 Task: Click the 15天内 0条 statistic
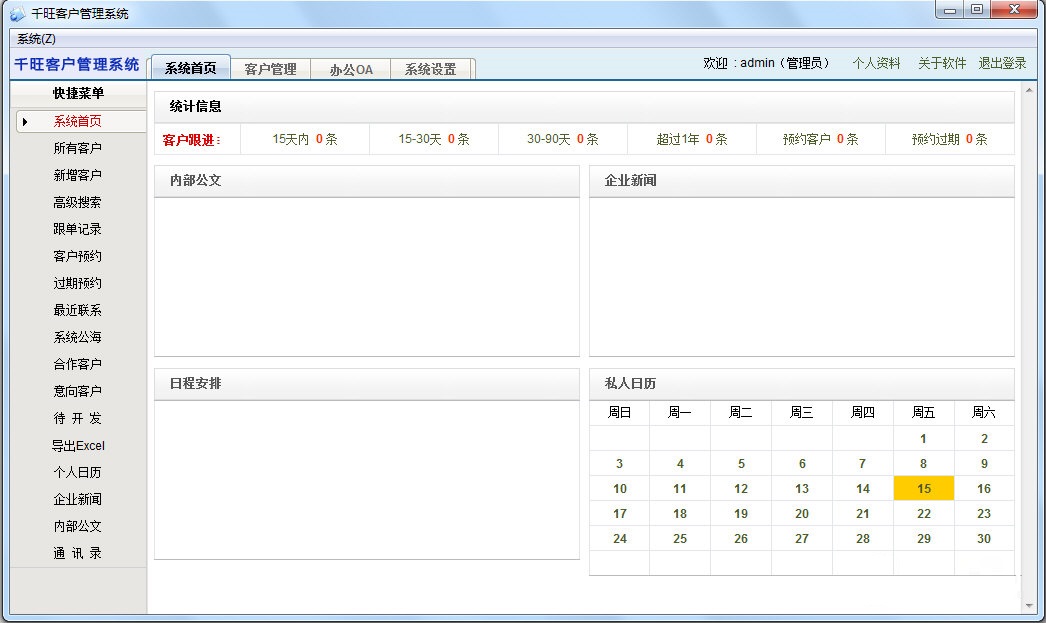click(x=305, y=139)
